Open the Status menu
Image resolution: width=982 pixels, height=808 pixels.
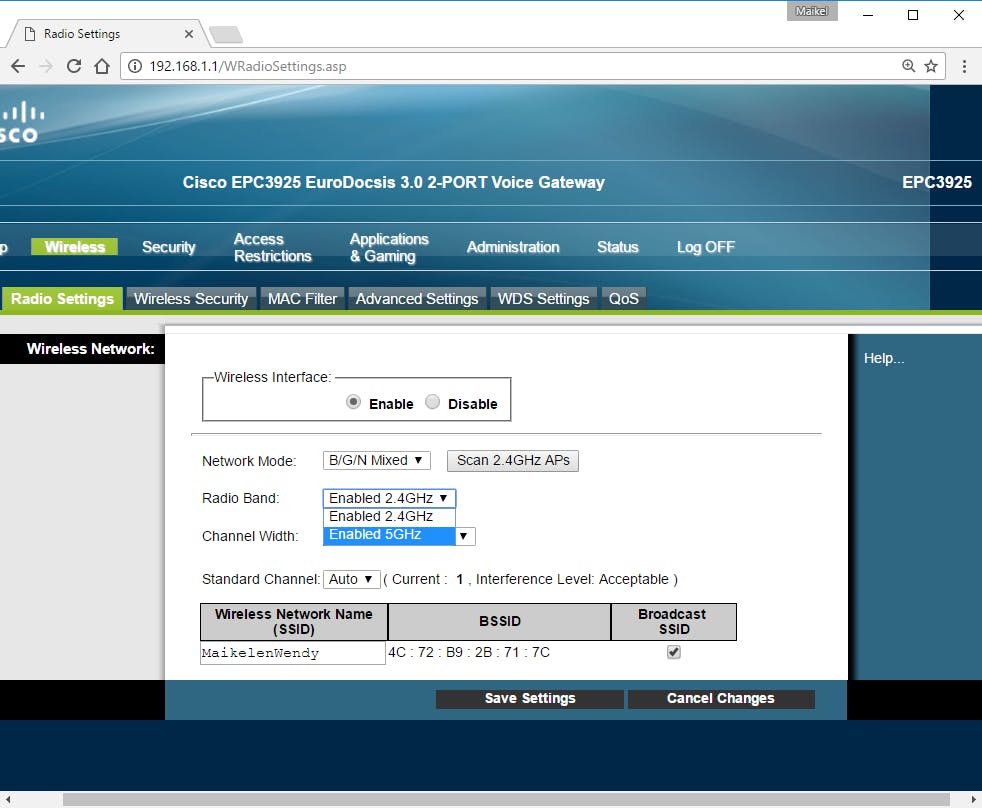pyautogui.click(x=618, y=247)
